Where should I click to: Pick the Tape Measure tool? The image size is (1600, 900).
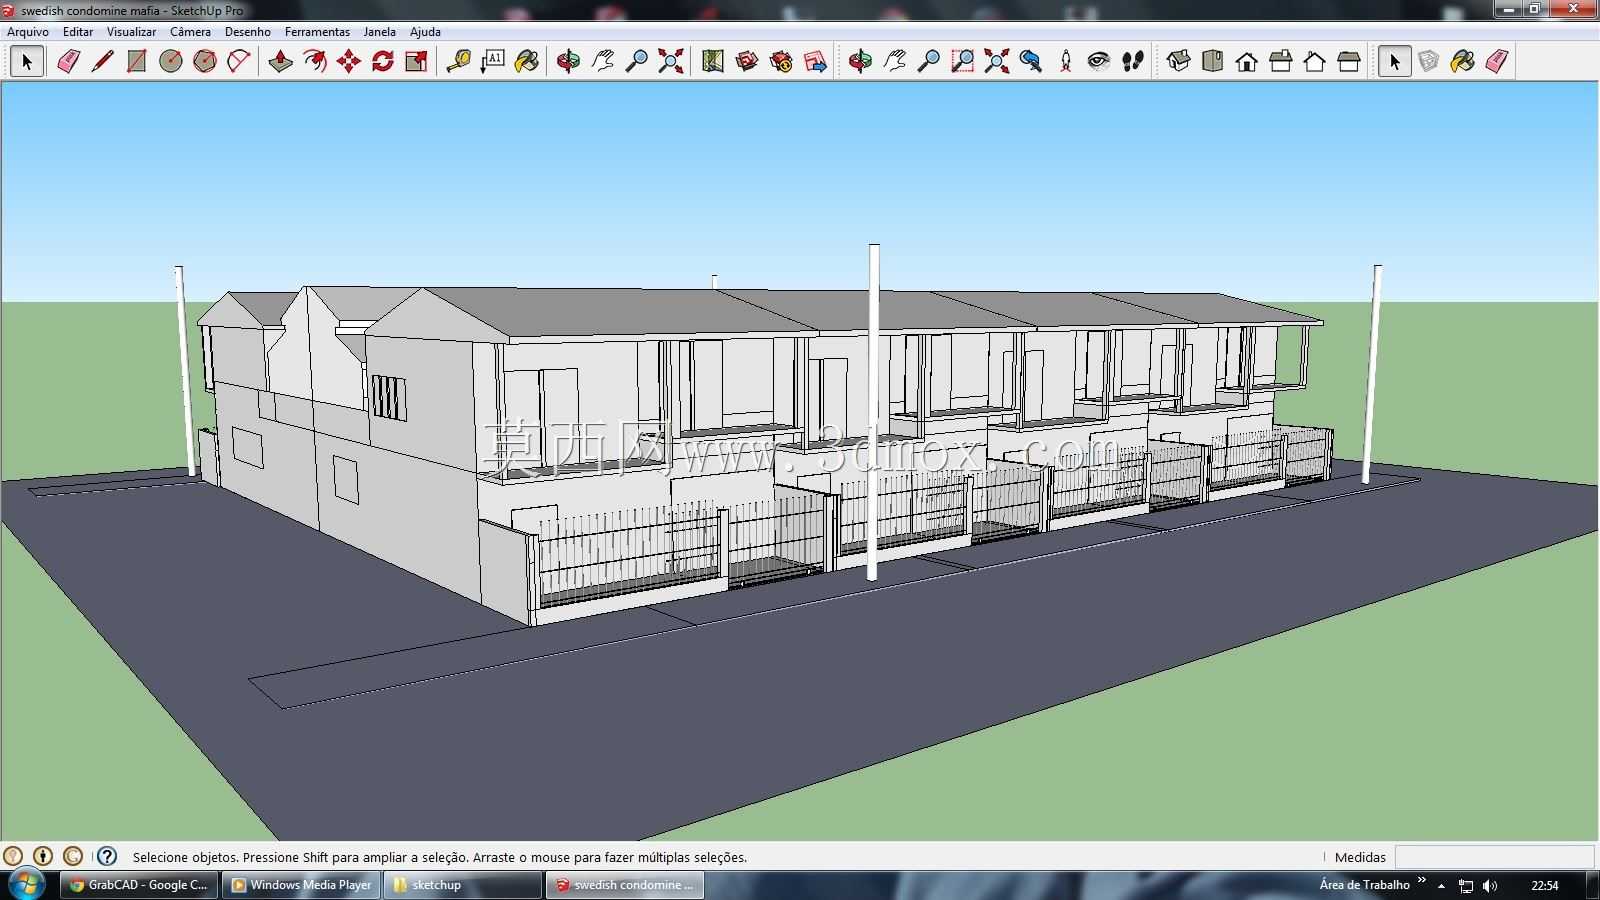(458, 61)
